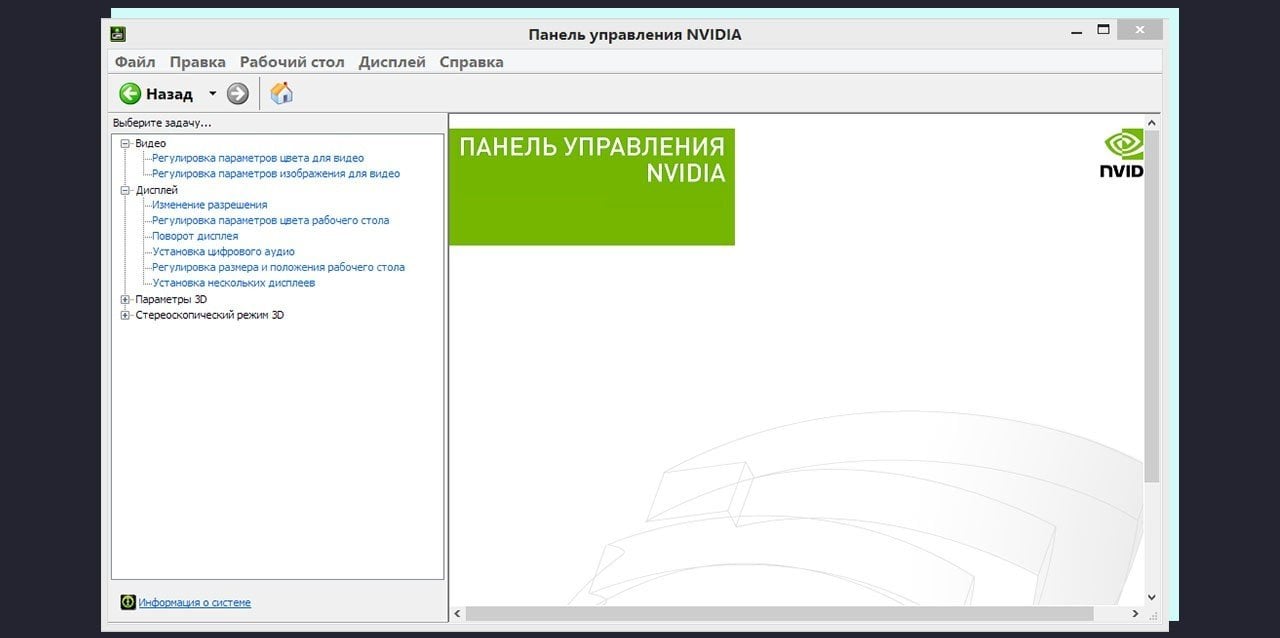The width and height of the screenshot is (1280, 638).
Task: Collapse the Видео tree node
Action: click(x=126, y=143)
